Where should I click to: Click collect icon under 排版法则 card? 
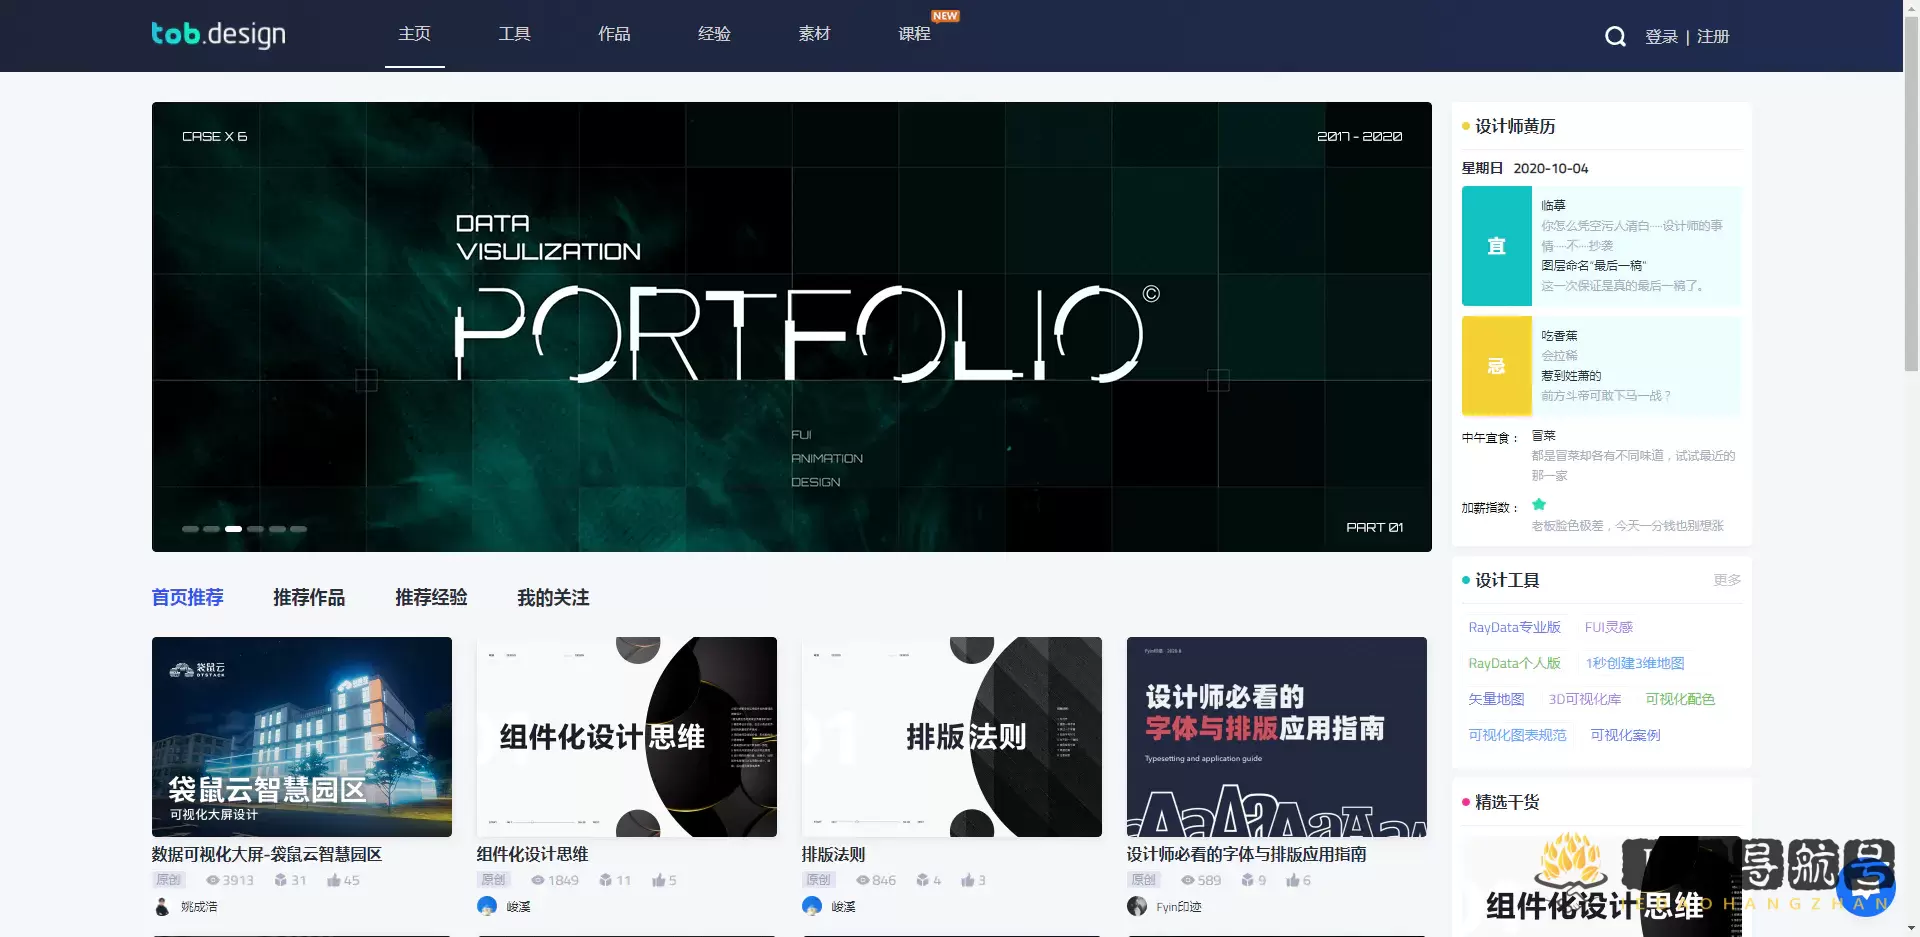click(x=923, y=880)
